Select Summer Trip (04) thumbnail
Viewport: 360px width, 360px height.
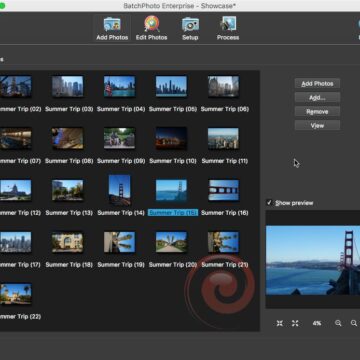[x=120, y=86]
